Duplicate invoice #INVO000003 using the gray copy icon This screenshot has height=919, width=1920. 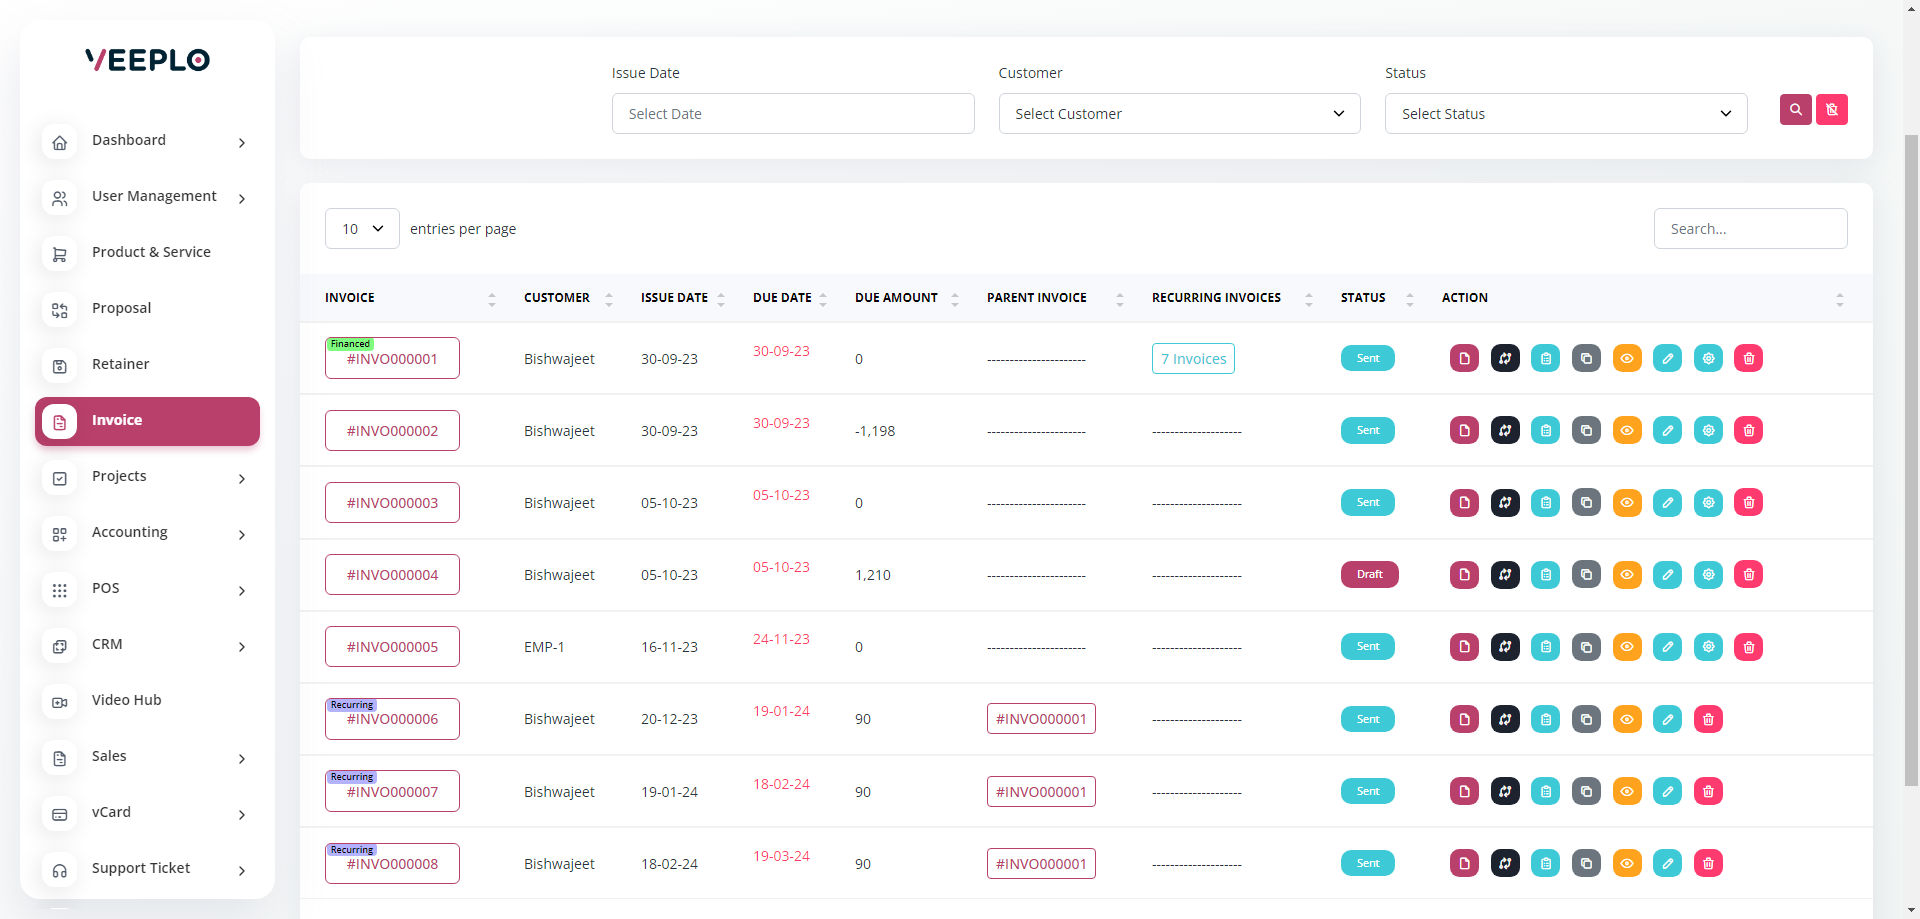(1586, 503)
